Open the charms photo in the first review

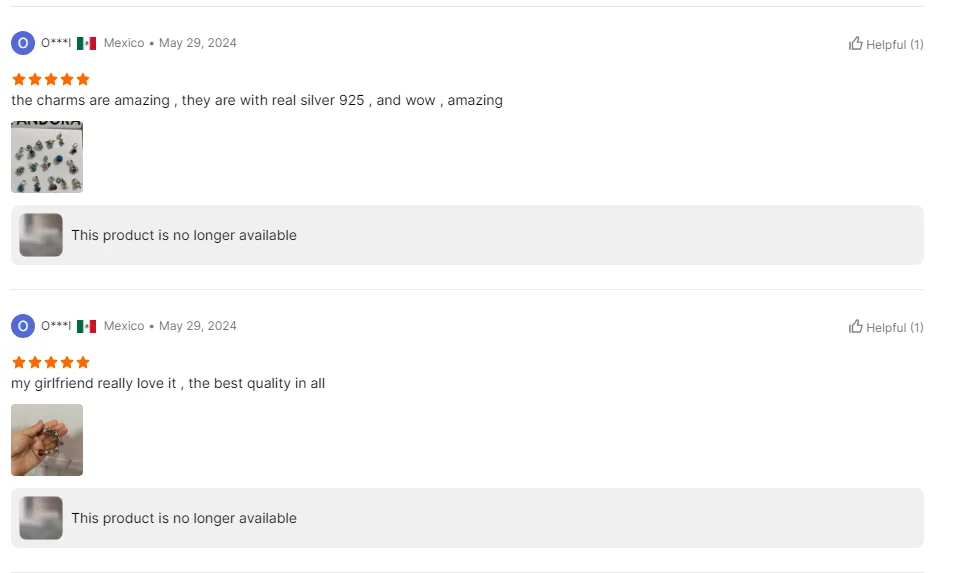coord(47,157)
